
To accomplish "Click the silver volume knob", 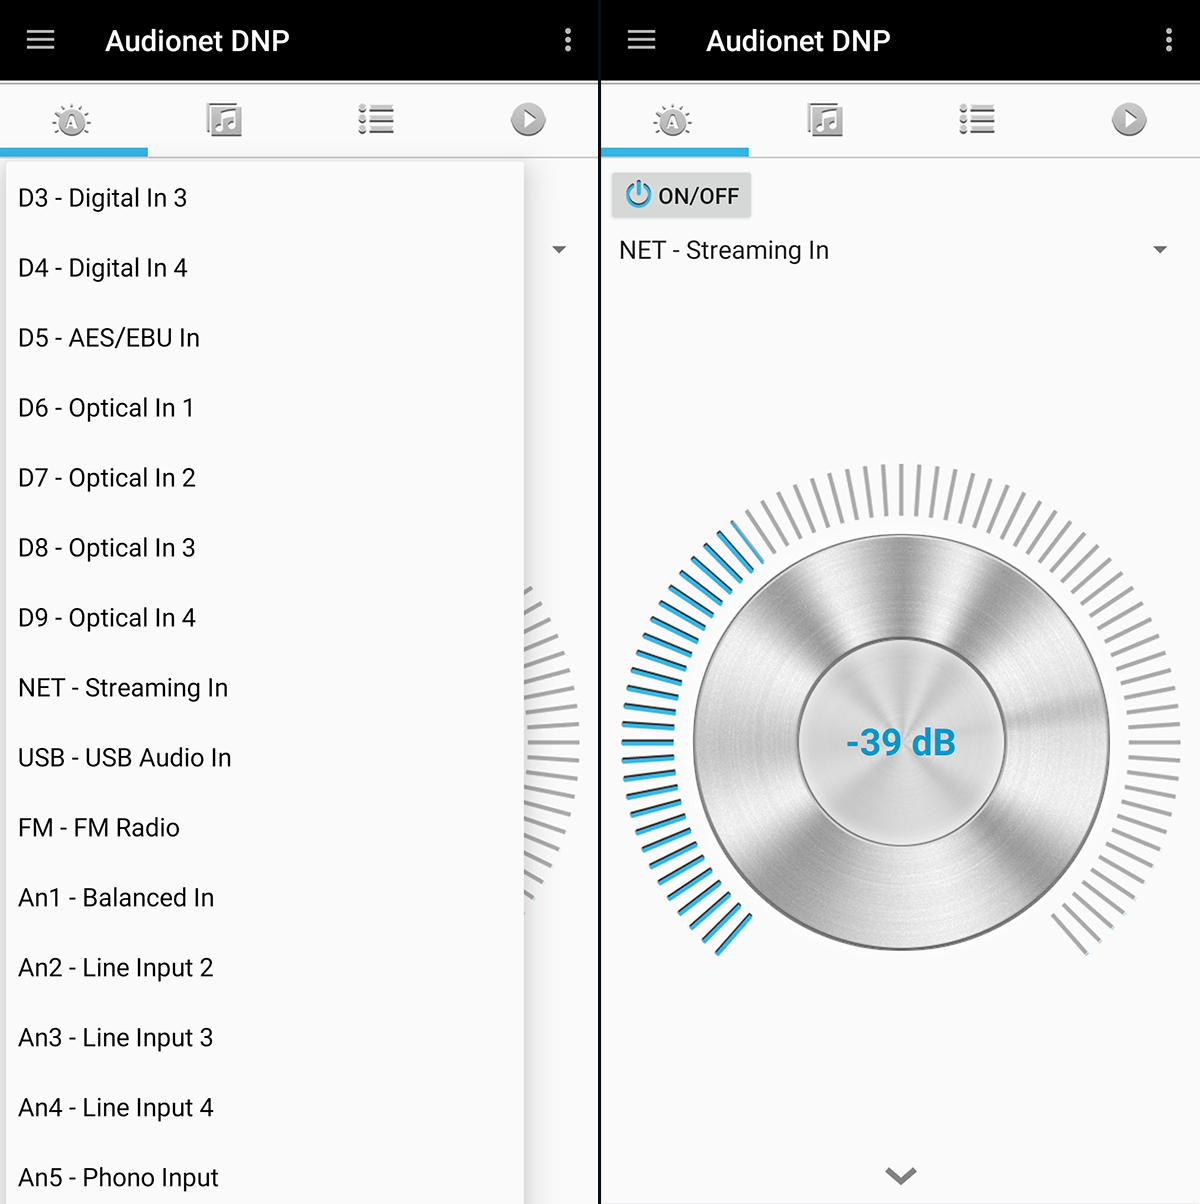I will [901, 742].
